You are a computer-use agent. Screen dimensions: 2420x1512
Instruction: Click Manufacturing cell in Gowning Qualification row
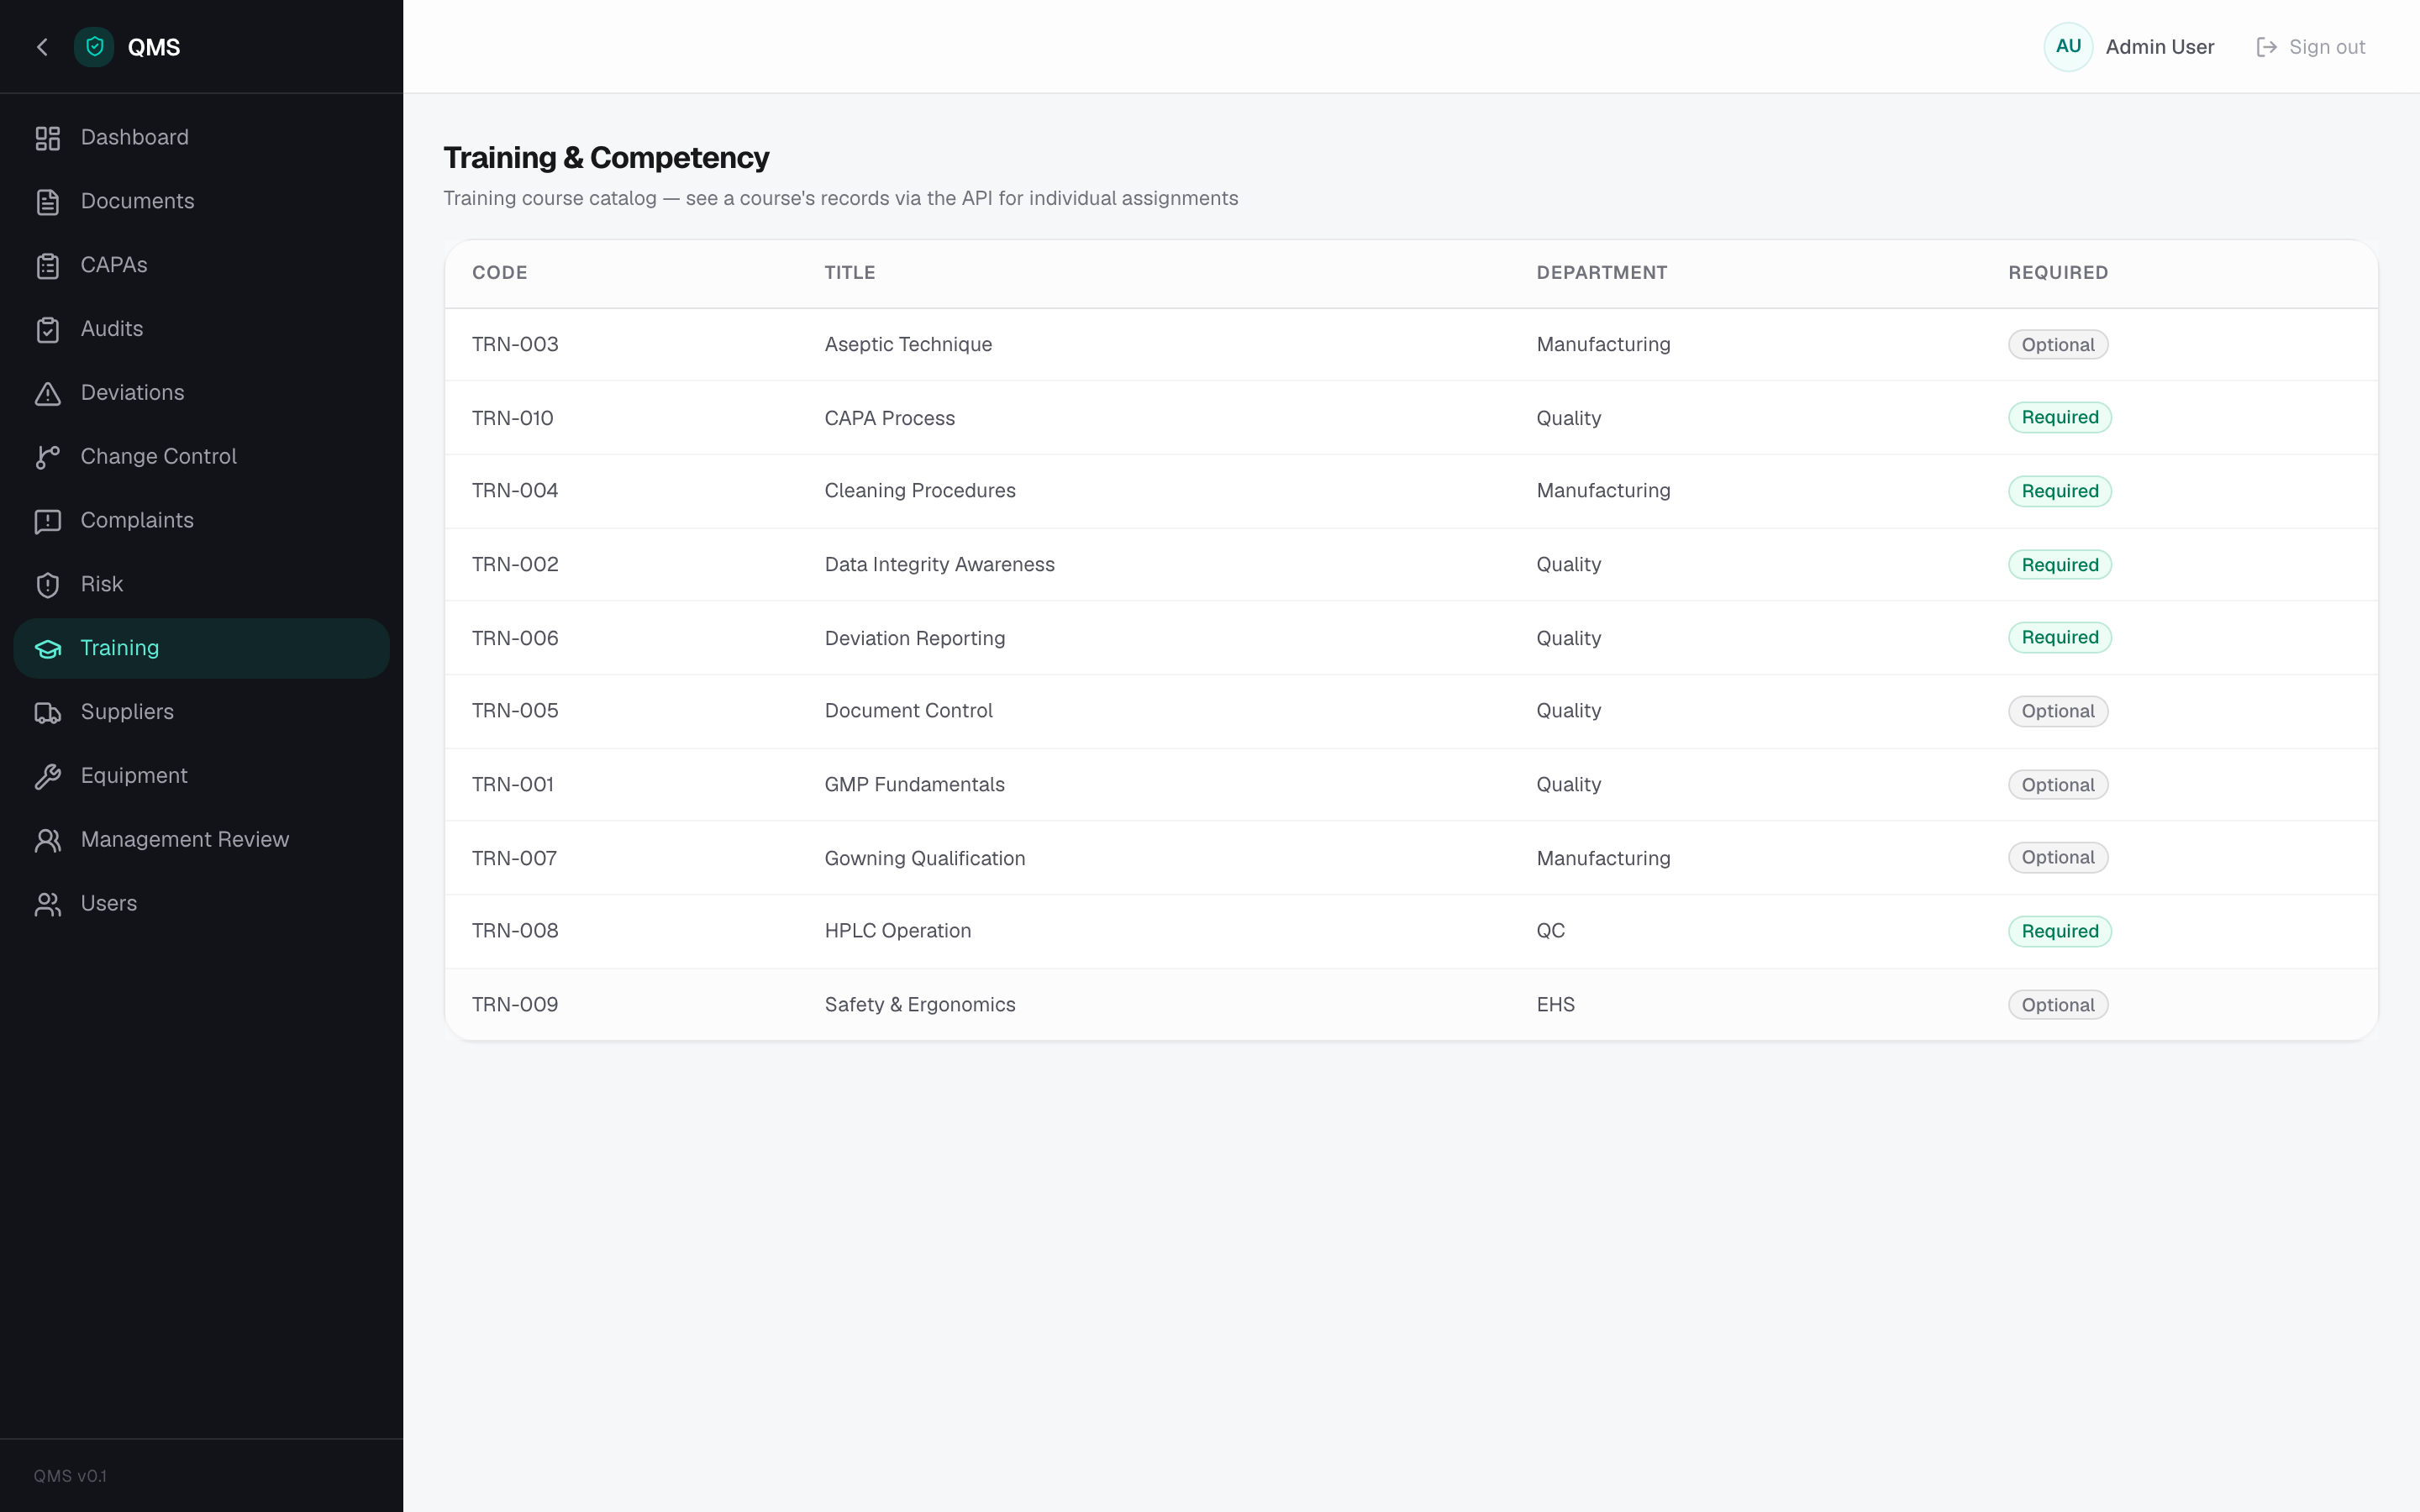(1603, 858)
